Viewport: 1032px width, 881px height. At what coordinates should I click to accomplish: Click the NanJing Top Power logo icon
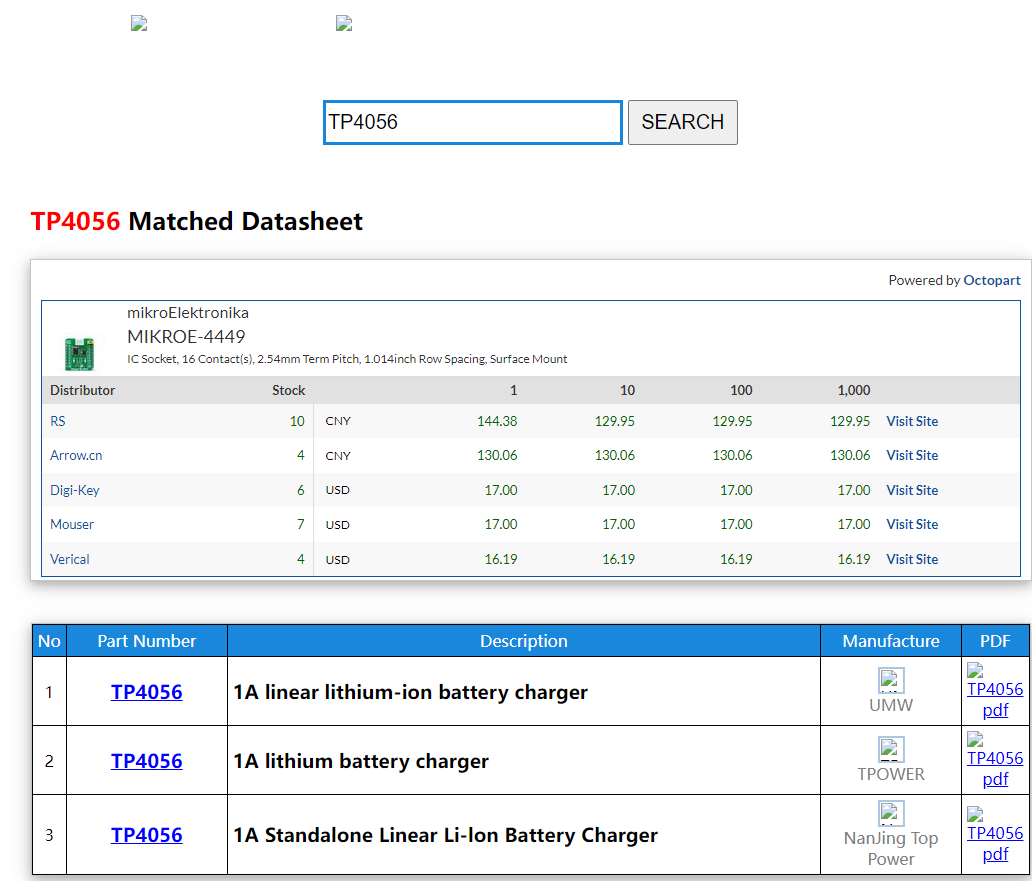890,813
